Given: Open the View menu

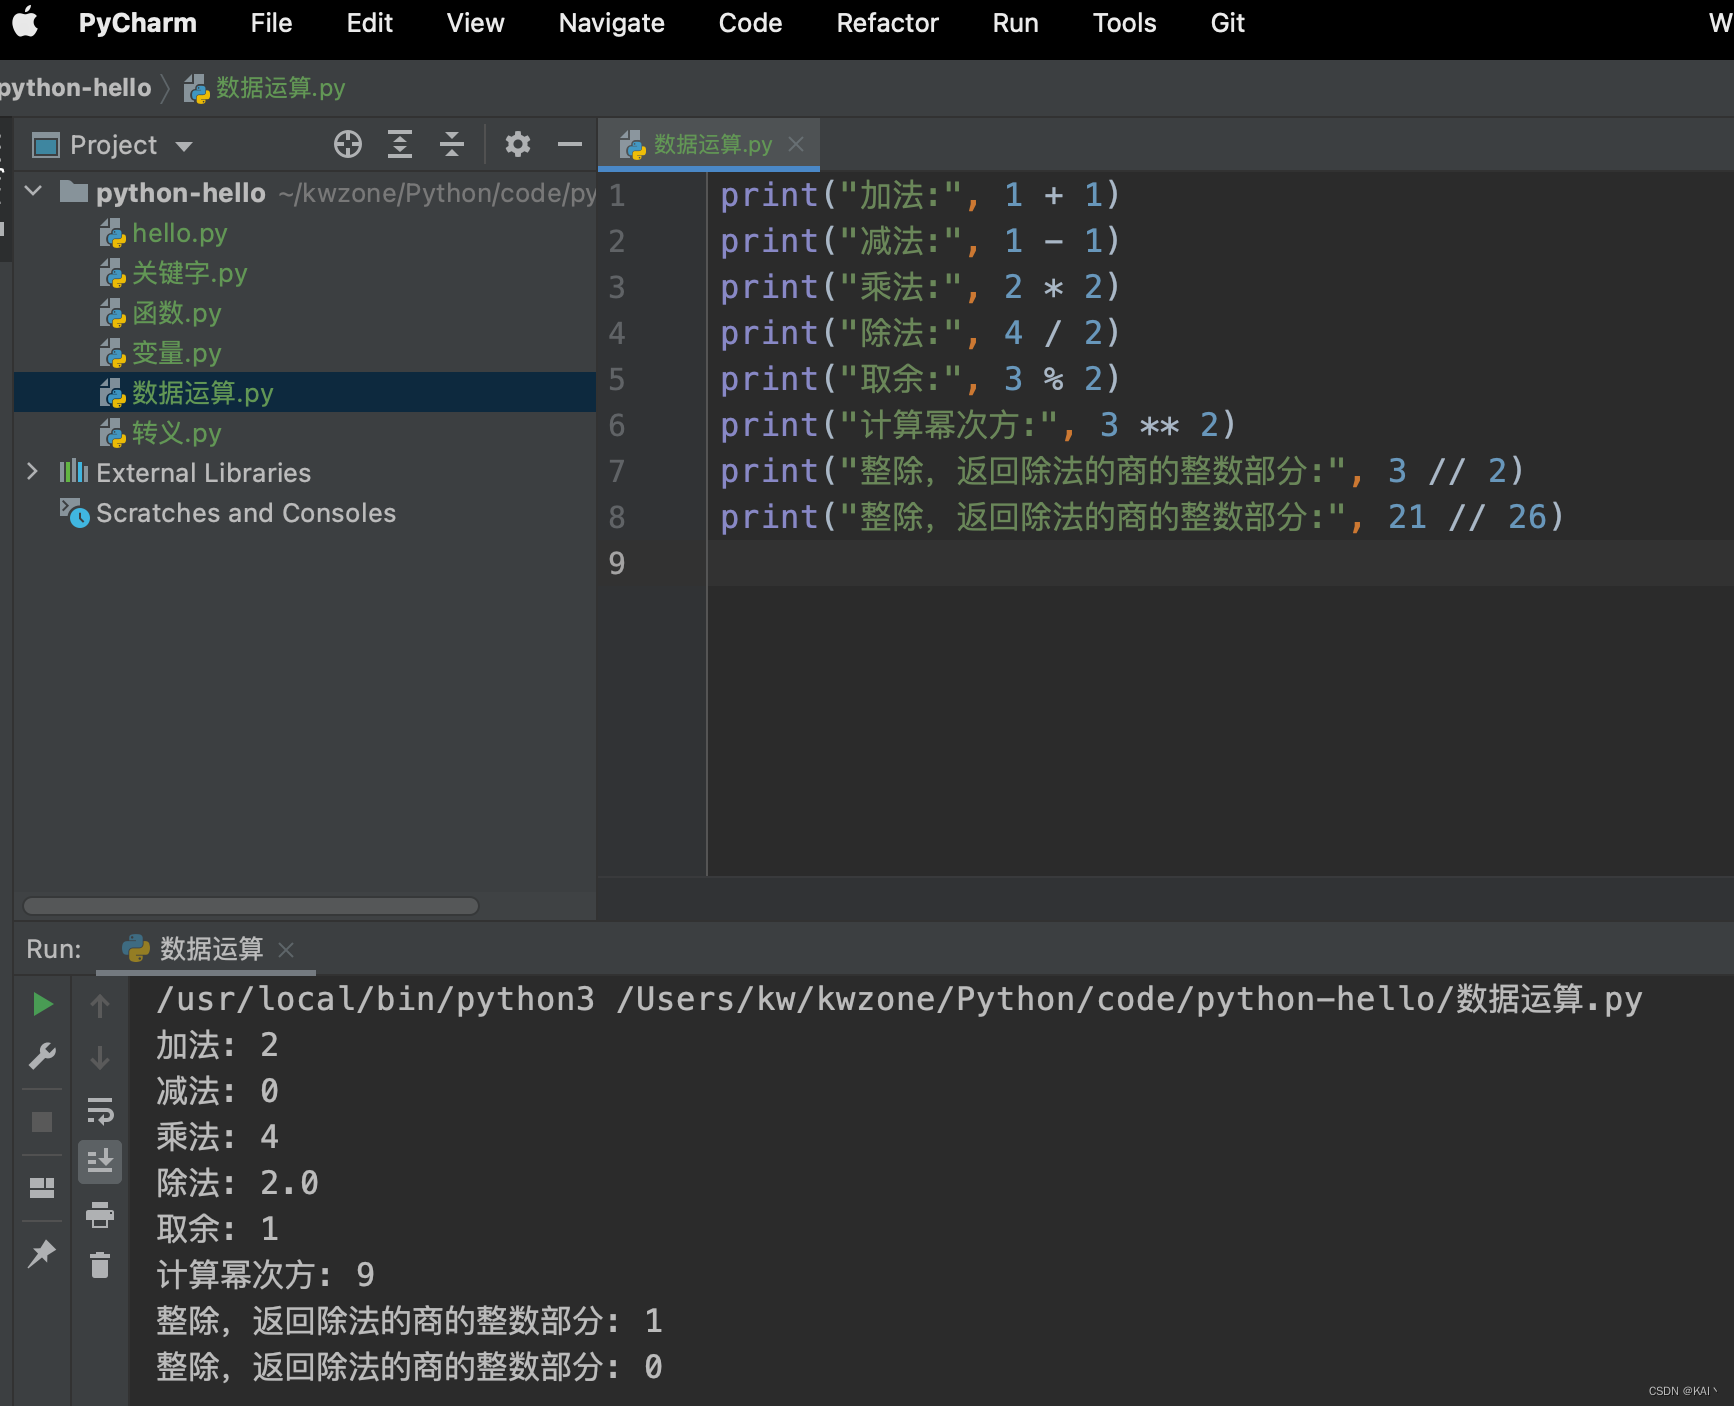Looking at the screenshot, I should pyautogui.click(x=475, y=23).
